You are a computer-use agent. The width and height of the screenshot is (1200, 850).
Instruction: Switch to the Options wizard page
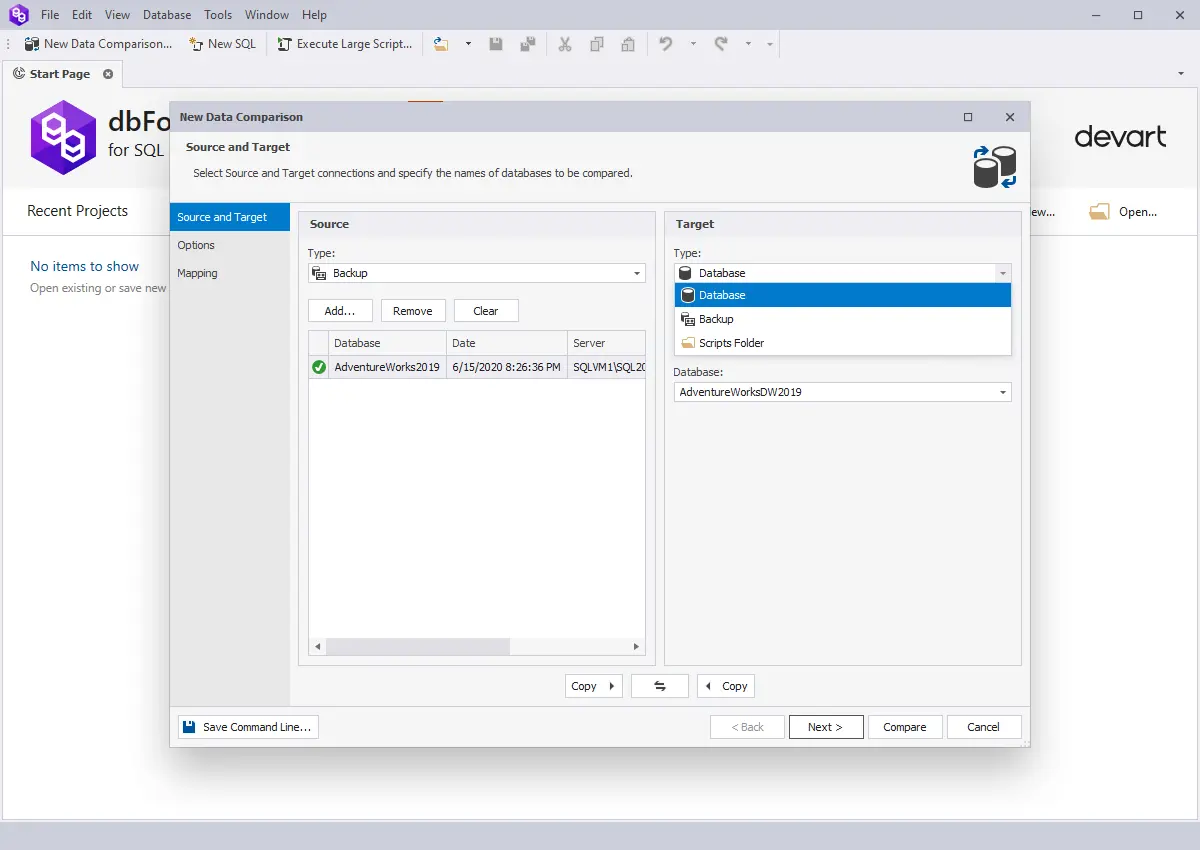pyautogui.click(x=196, y=245)
